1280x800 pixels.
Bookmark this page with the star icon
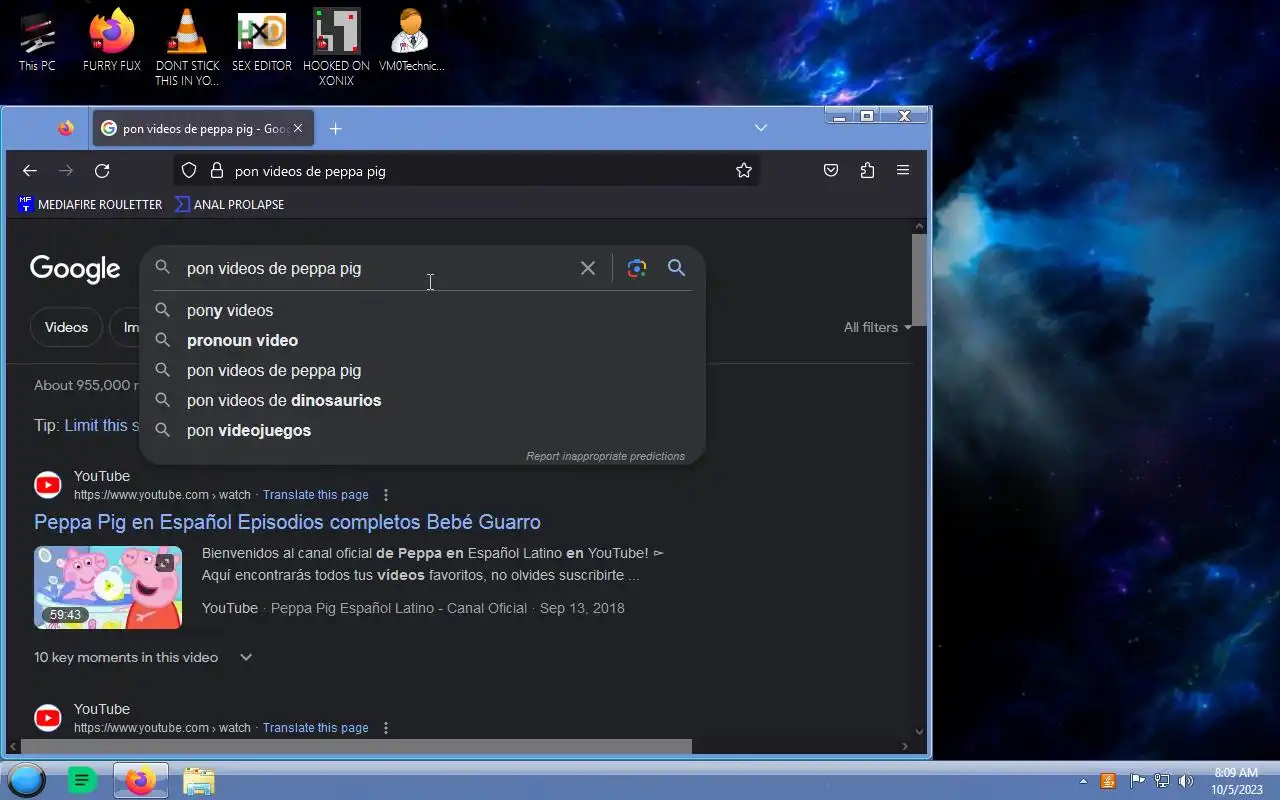(744, 171)
